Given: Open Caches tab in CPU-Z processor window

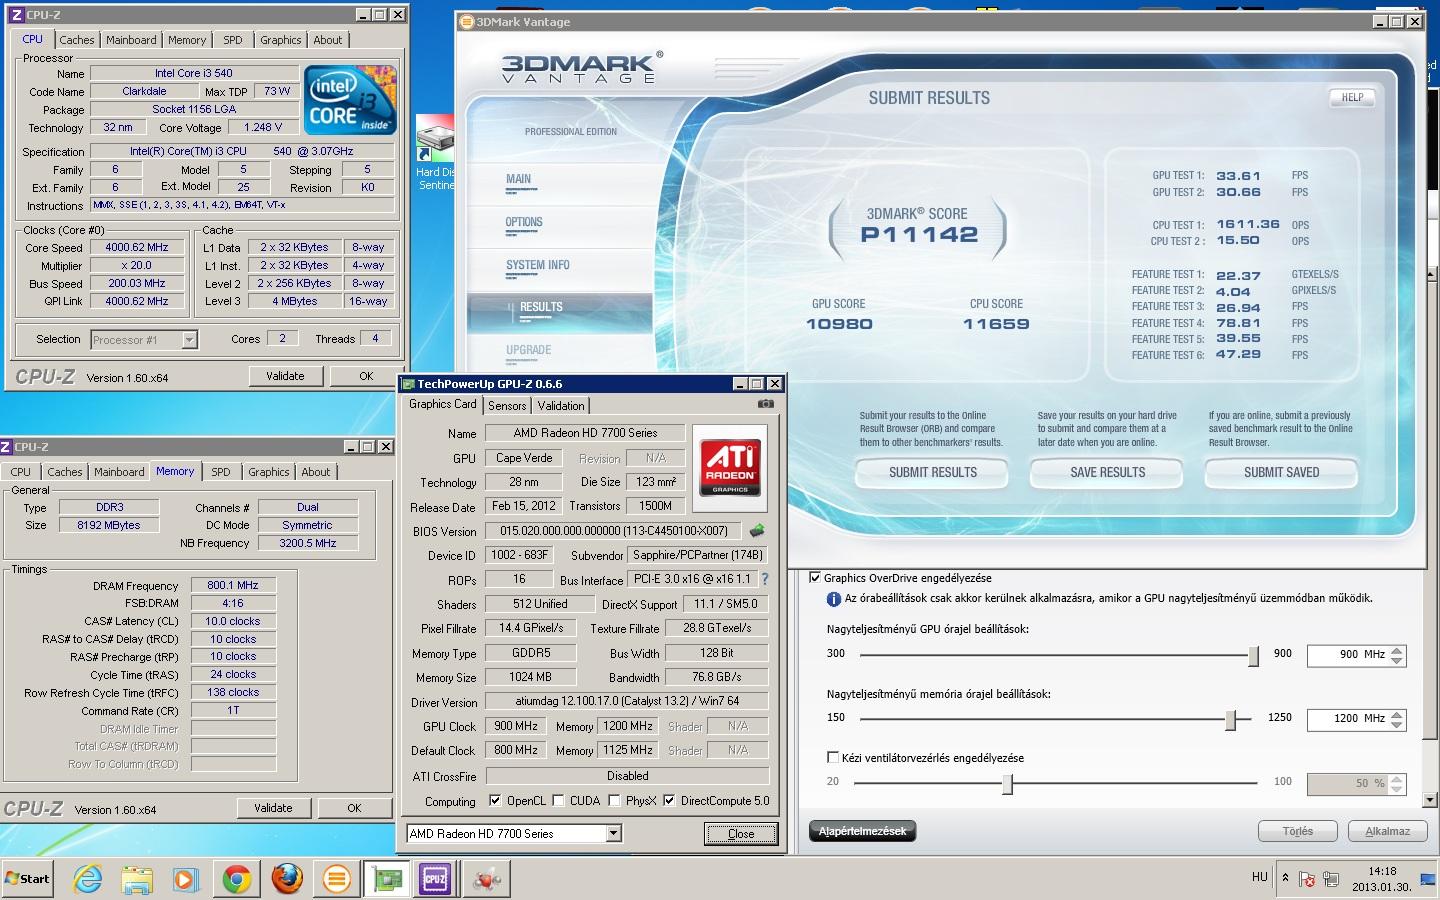Looking at the screenshot, I should pos(76,40).
